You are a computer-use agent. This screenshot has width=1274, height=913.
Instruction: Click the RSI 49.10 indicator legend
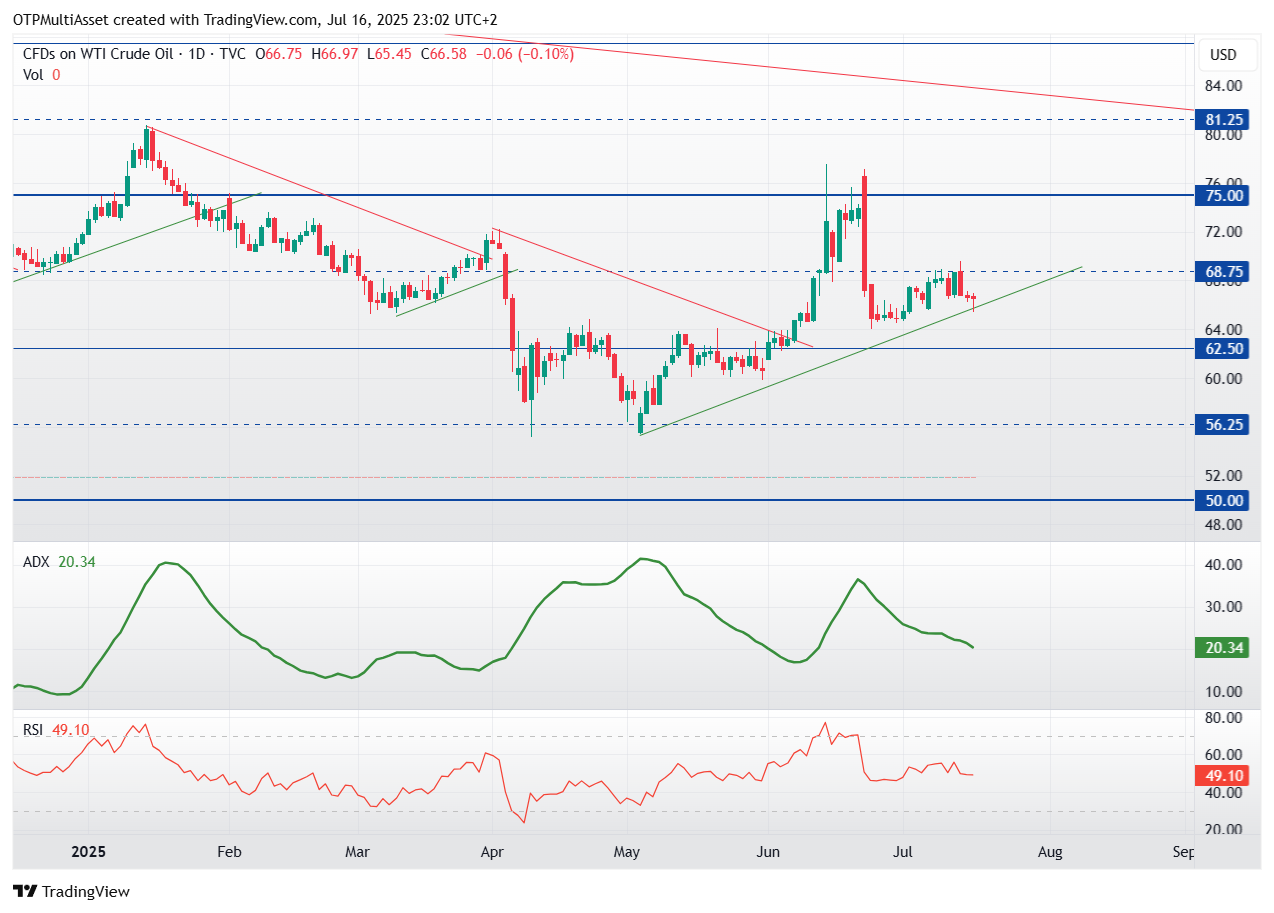(55, 730)
